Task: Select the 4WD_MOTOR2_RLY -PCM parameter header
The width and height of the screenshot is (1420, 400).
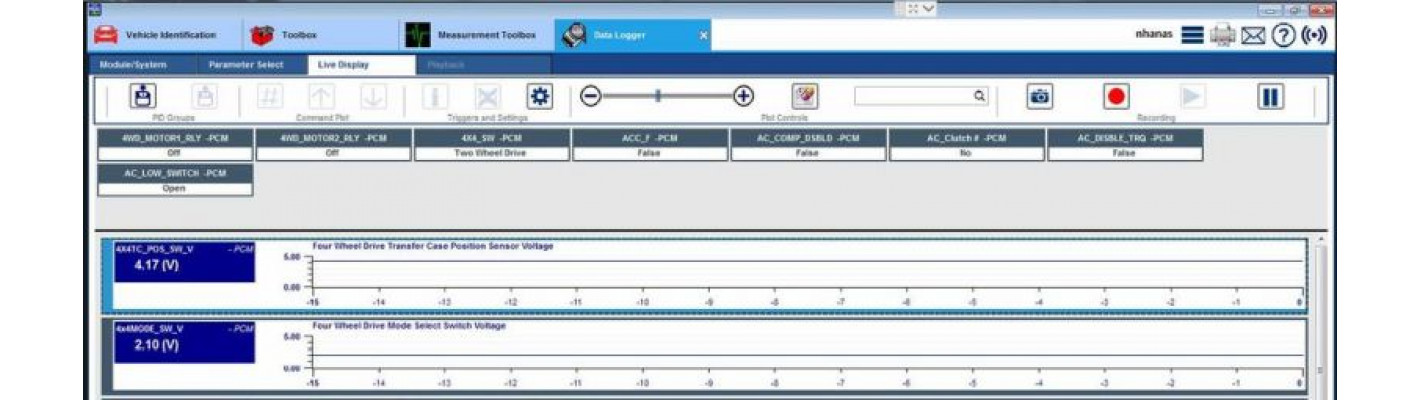Action: click(x=333, y=138)
